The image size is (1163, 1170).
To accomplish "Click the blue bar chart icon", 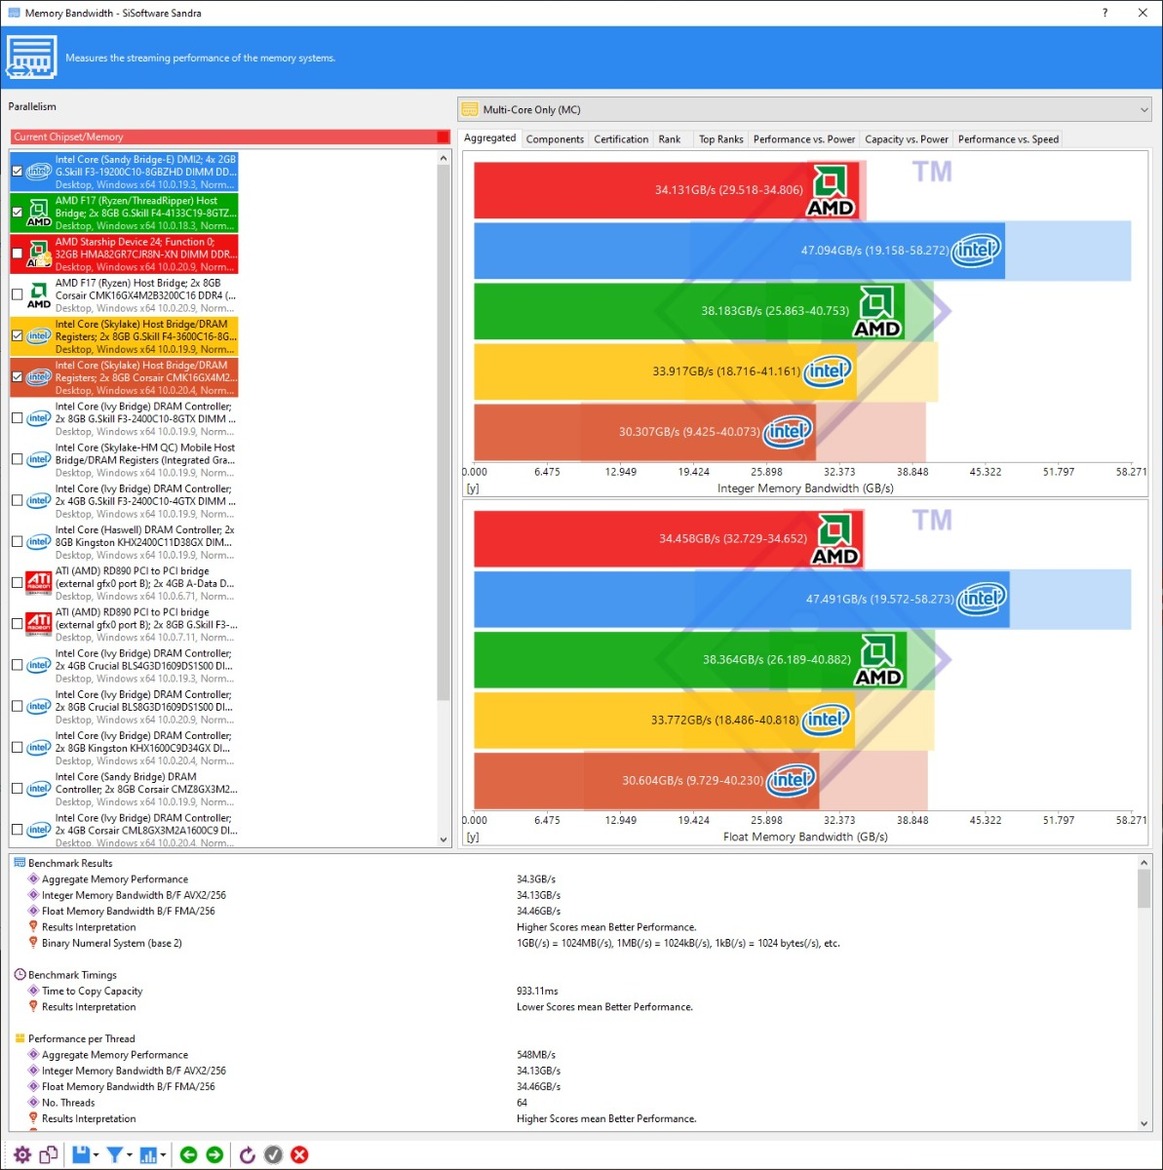I will click(148, 1154).
